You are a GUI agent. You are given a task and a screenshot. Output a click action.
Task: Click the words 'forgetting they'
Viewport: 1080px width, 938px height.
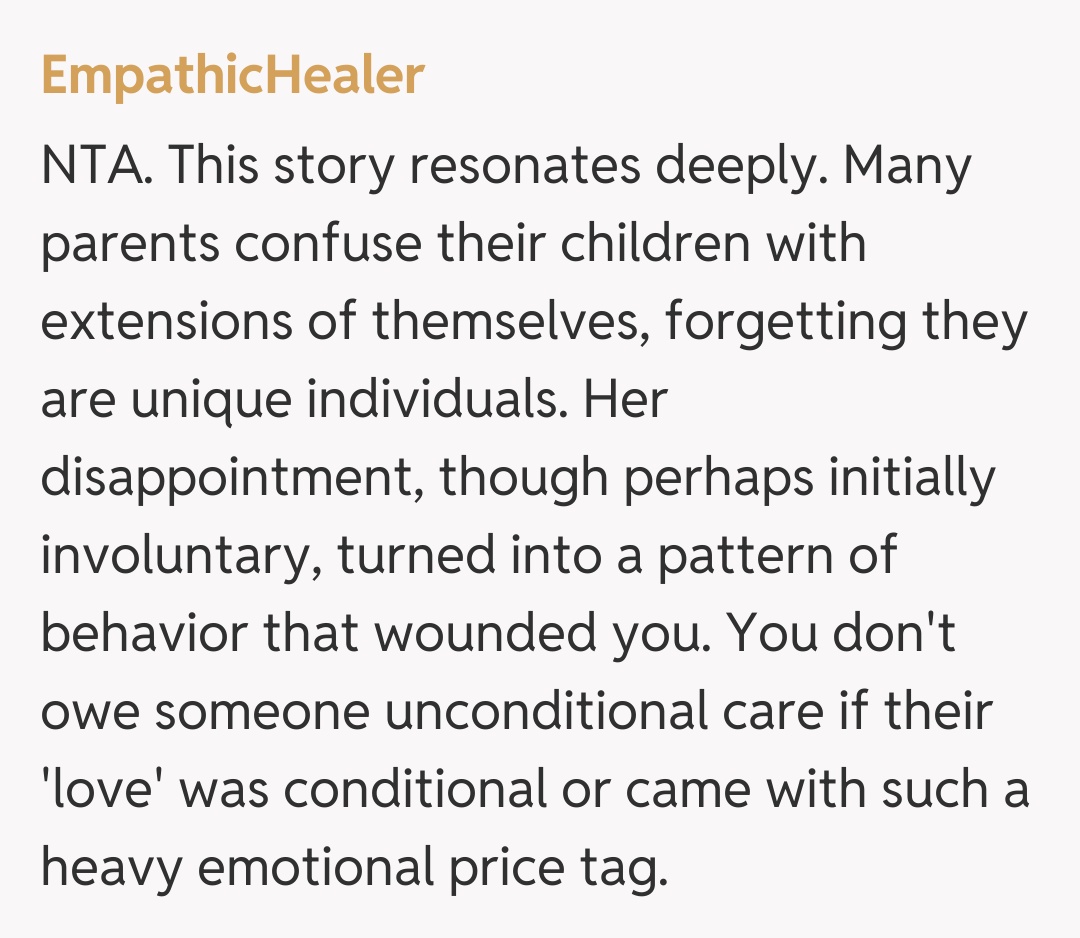click(x=859, y=322)
